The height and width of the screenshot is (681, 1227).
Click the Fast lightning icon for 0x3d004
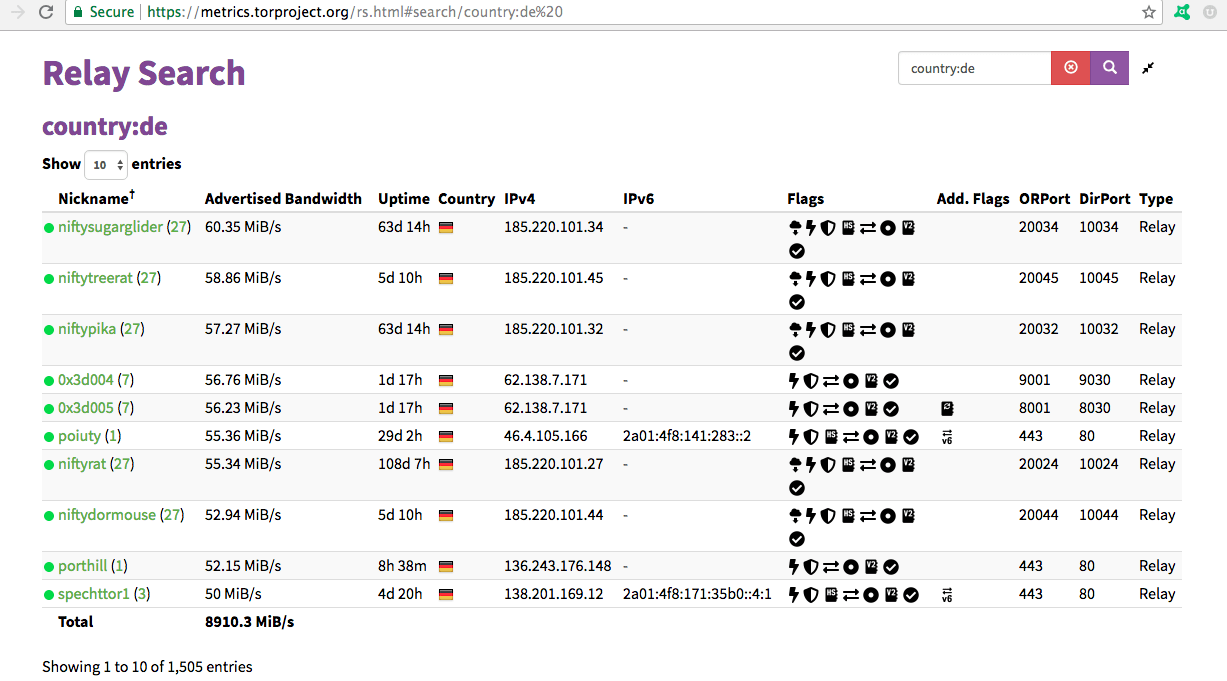point(794,380)
